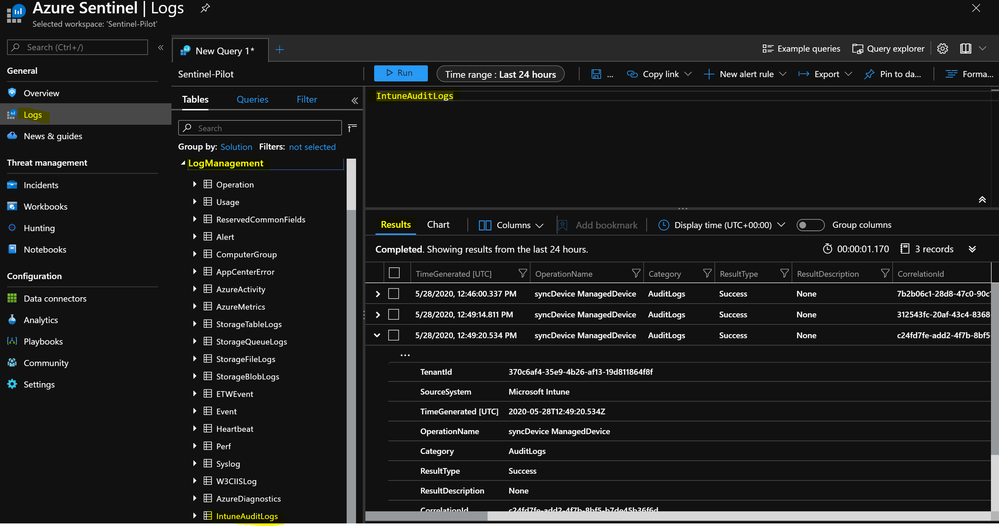999x526 pixels.
Task: Open Sentinel Settings page
Action: pos(39,385)
